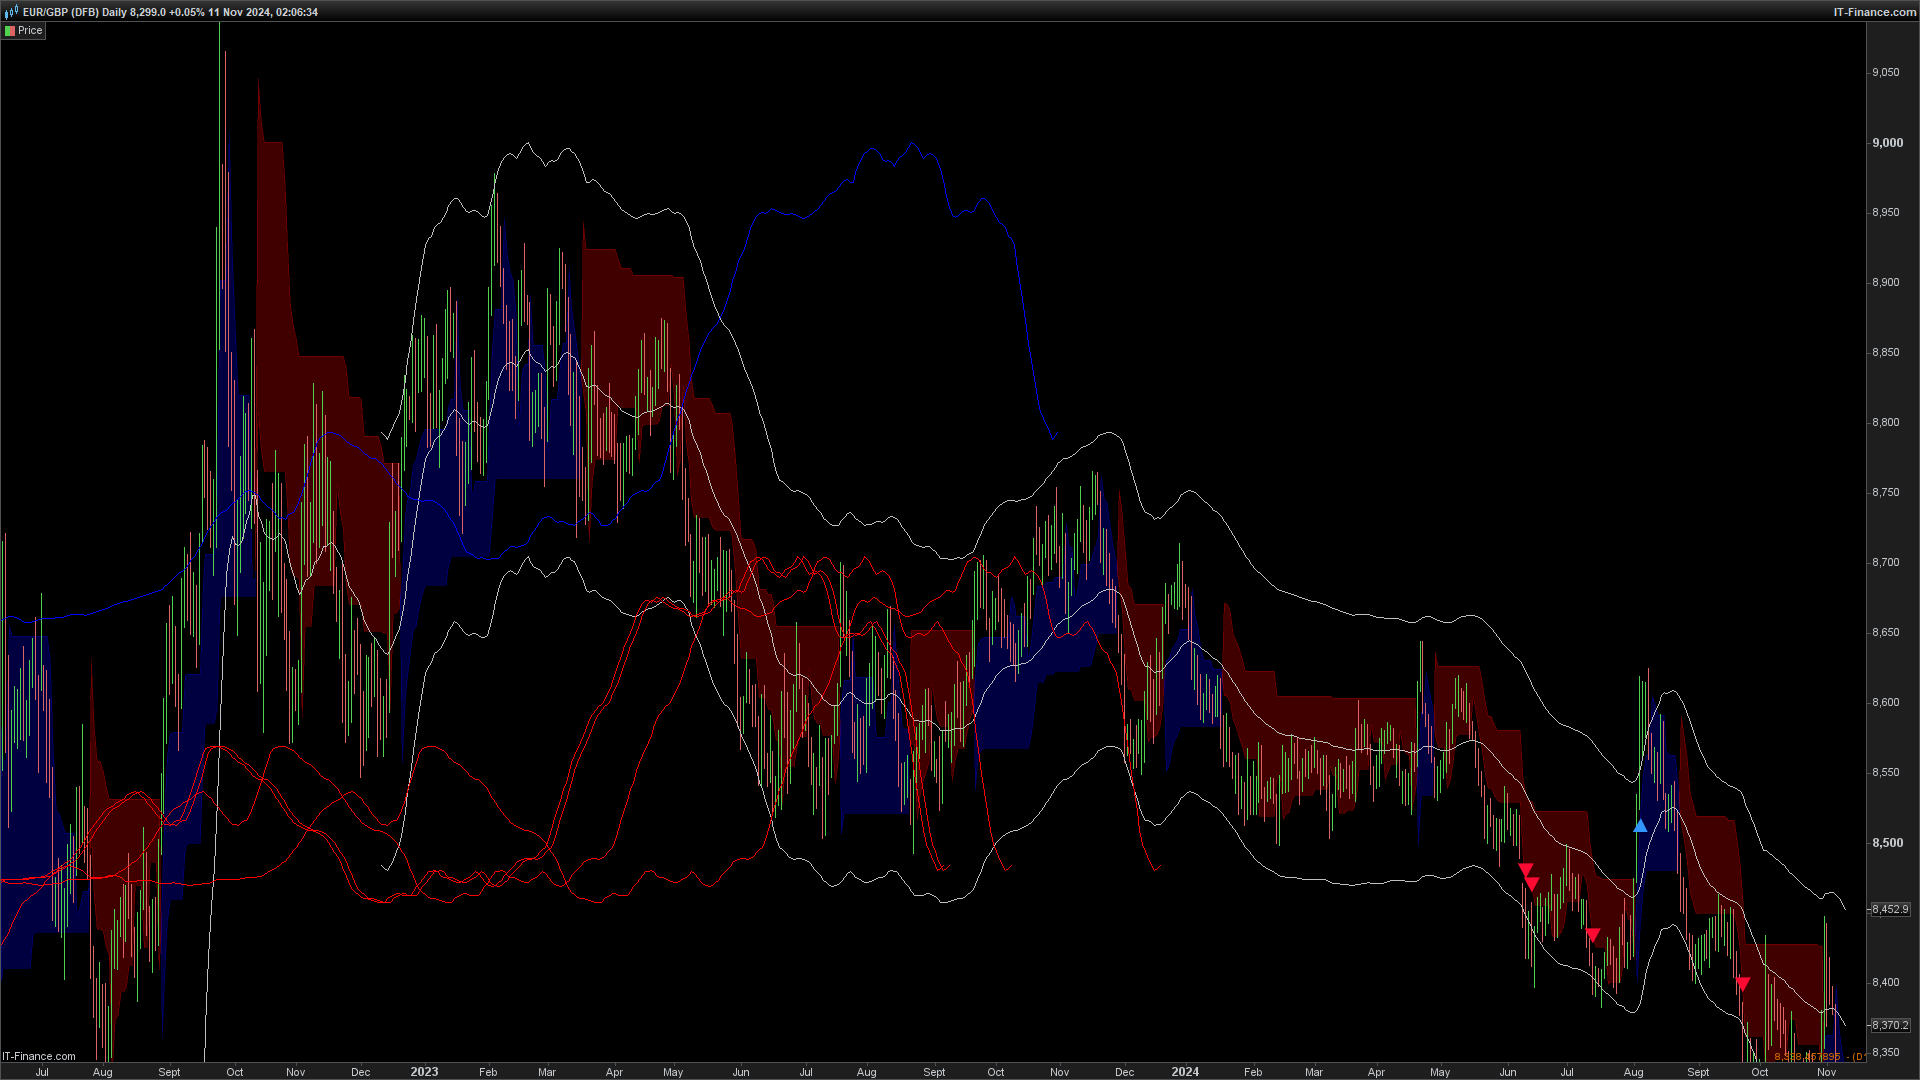Click the blue up-arrow buy signal in August

pyautogui.click(x=1640, y=826)
